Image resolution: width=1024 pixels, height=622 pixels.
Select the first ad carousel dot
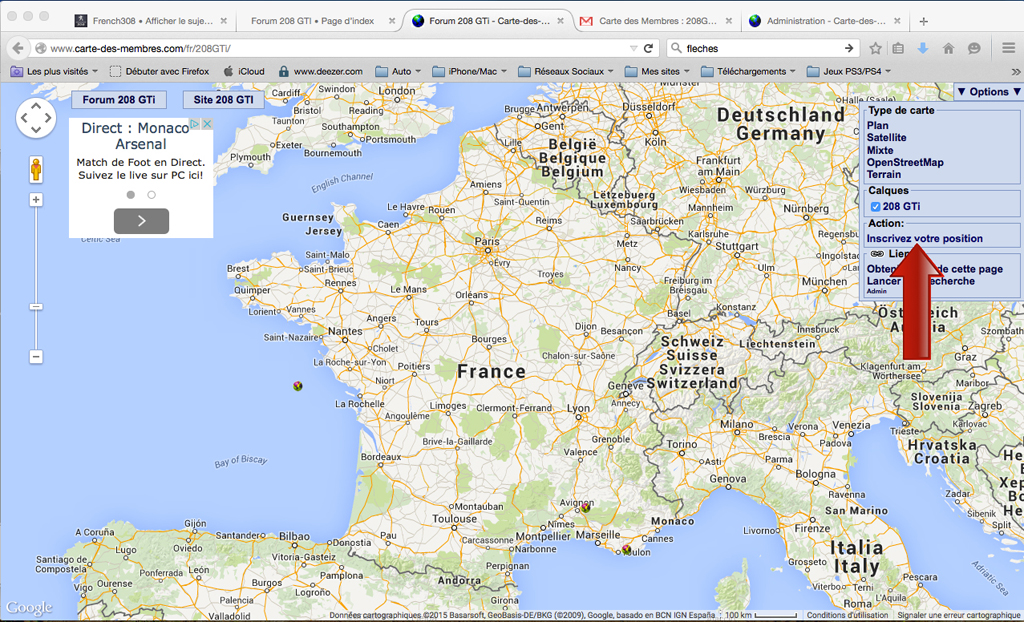[131, 195]
